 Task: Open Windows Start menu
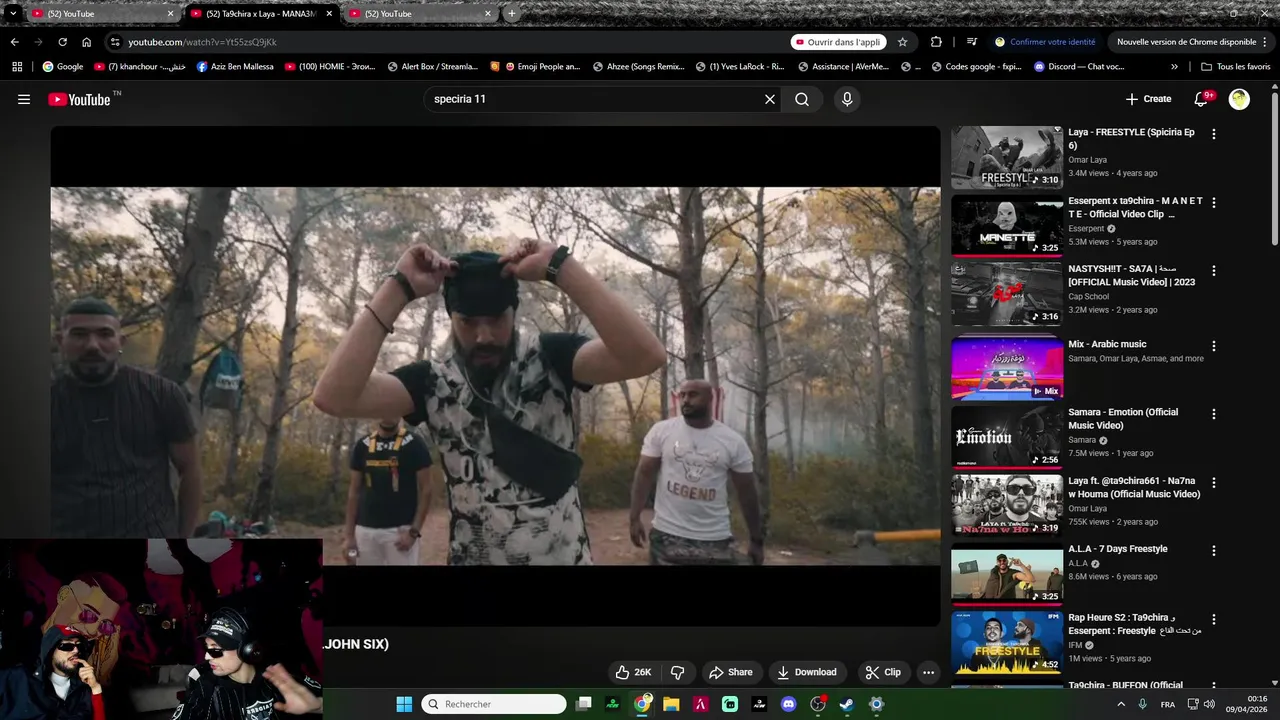point(404,704)
